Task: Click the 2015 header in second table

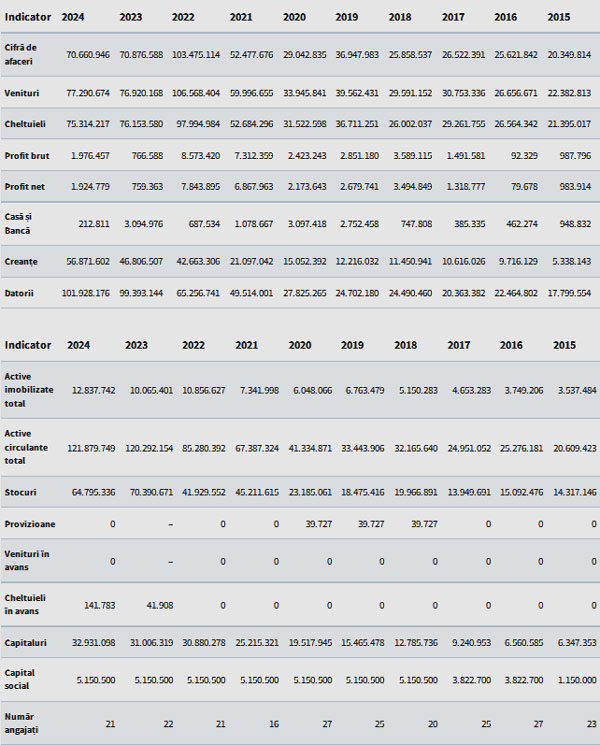Action: [x=564, y=345]
